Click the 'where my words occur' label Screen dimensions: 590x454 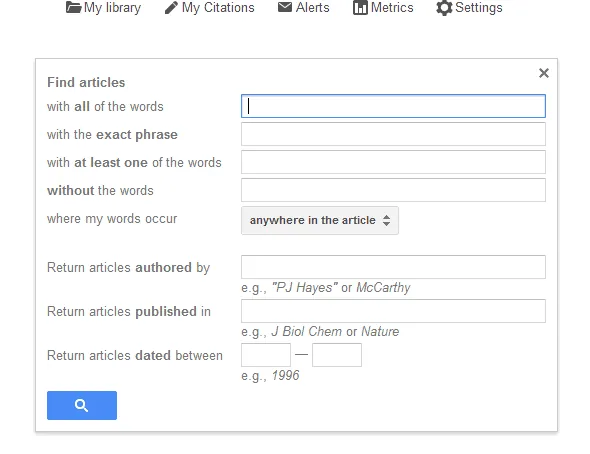click(112, 219)
